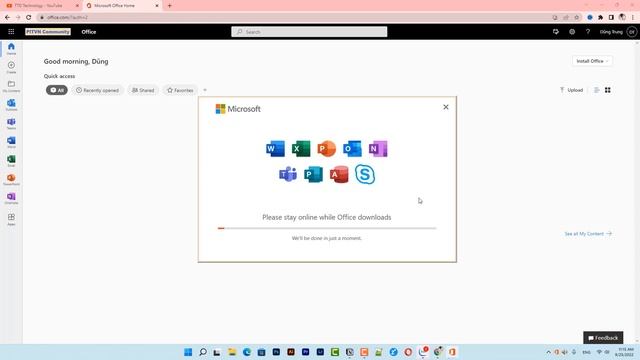The image size is (640, 360).
Task: Open My Content folder in the sidebar
Action: (11, 86)
